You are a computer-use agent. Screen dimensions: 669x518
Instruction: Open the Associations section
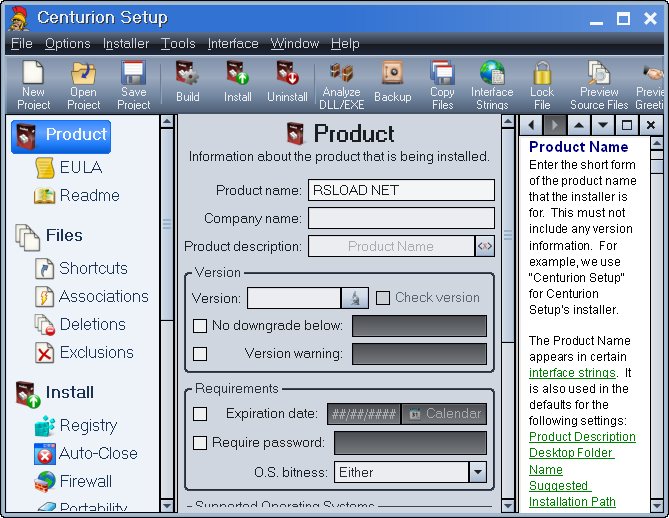(x=91, y=297)
